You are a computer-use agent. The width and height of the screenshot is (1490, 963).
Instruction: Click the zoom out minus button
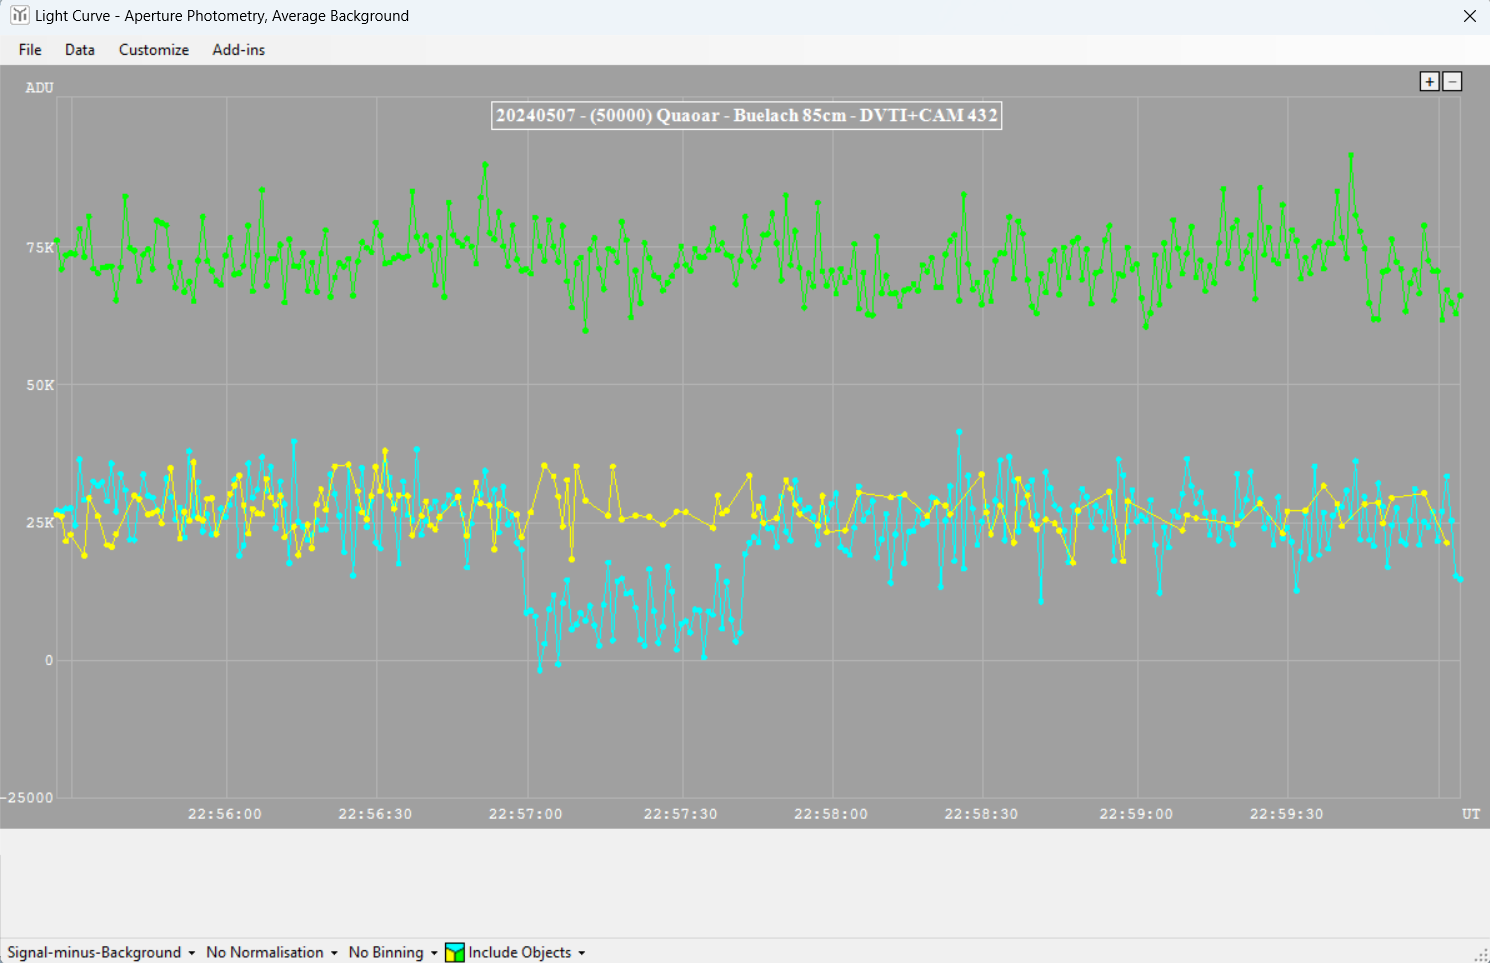point(1452,82)
